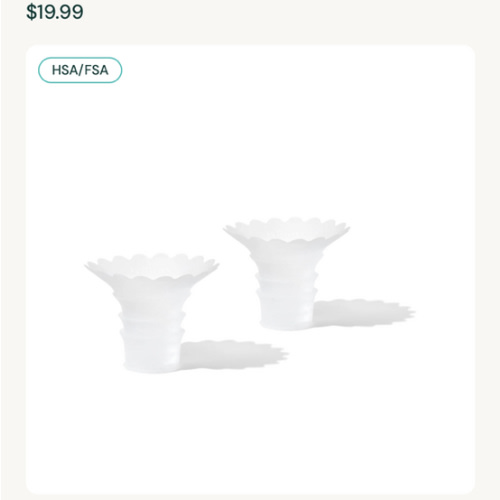The image size is (500, 500).
Task: Select the $19.99 price text
Action: tap(55, 12)
